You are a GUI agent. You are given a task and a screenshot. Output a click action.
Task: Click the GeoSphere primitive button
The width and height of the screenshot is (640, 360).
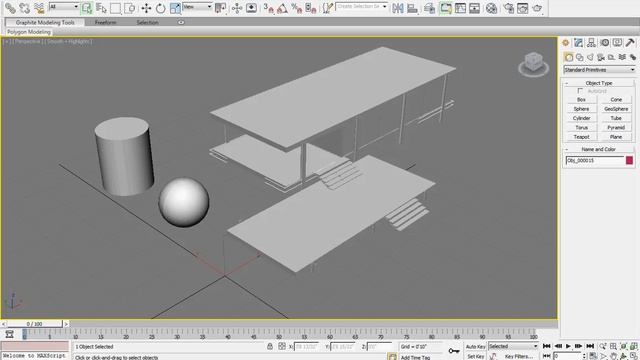pos(616,109)
